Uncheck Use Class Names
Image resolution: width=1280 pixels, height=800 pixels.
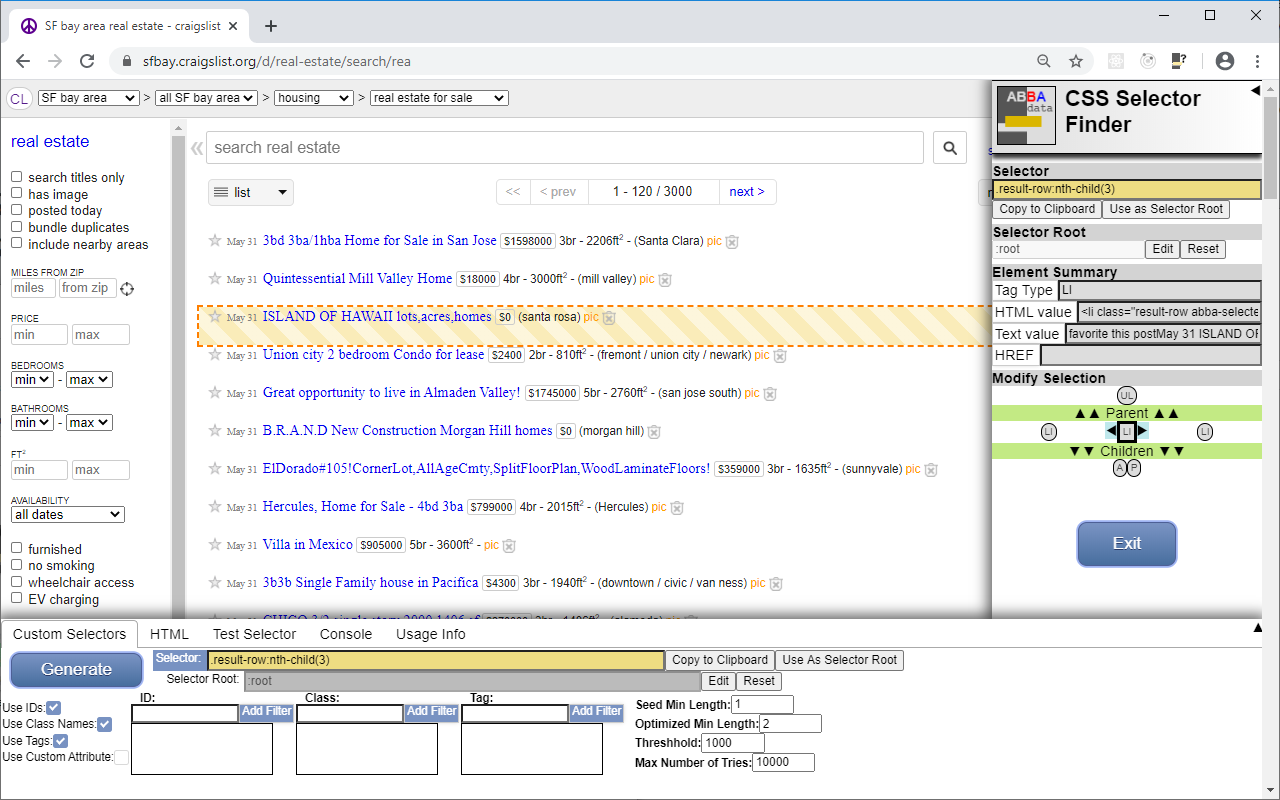[x=104, y=724]
